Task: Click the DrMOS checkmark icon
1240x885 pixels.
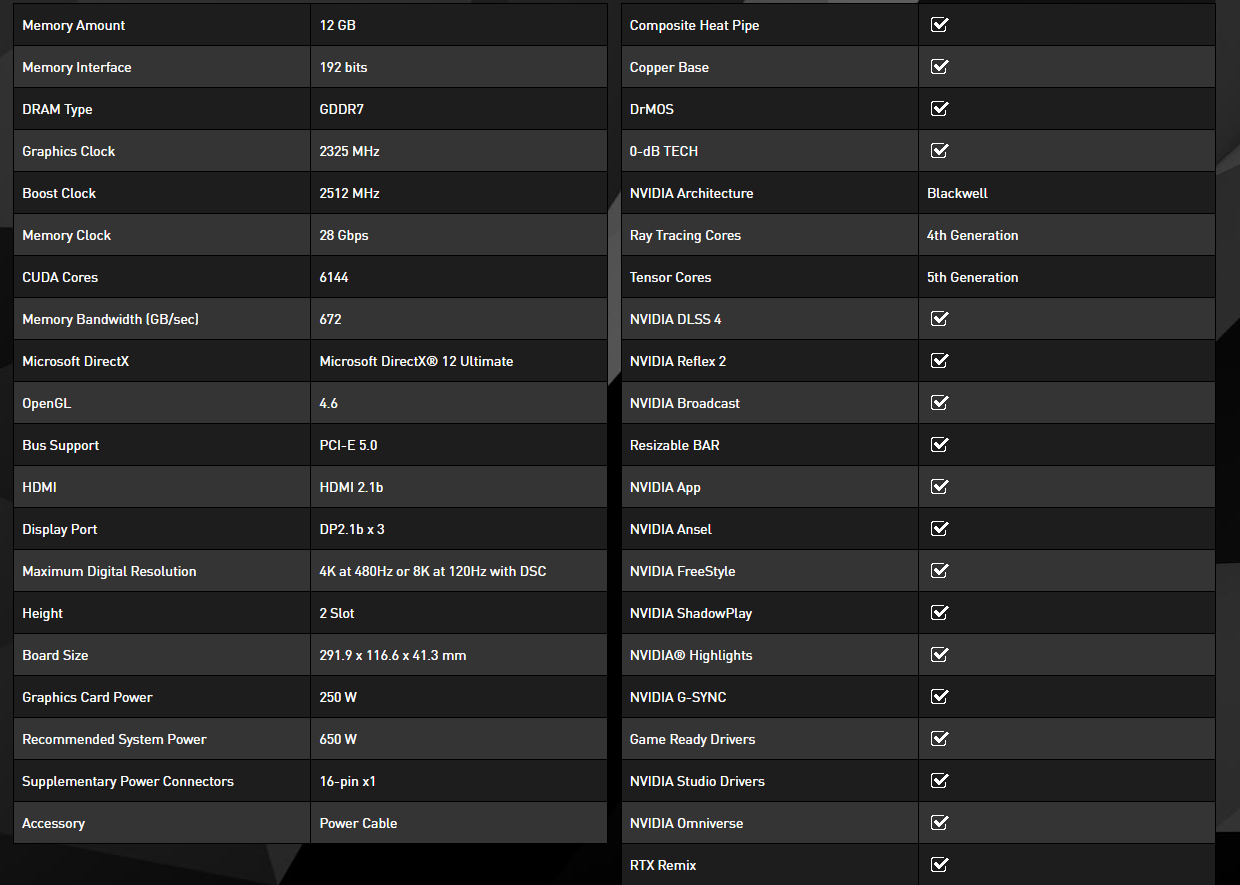Action: pos(939,109)
